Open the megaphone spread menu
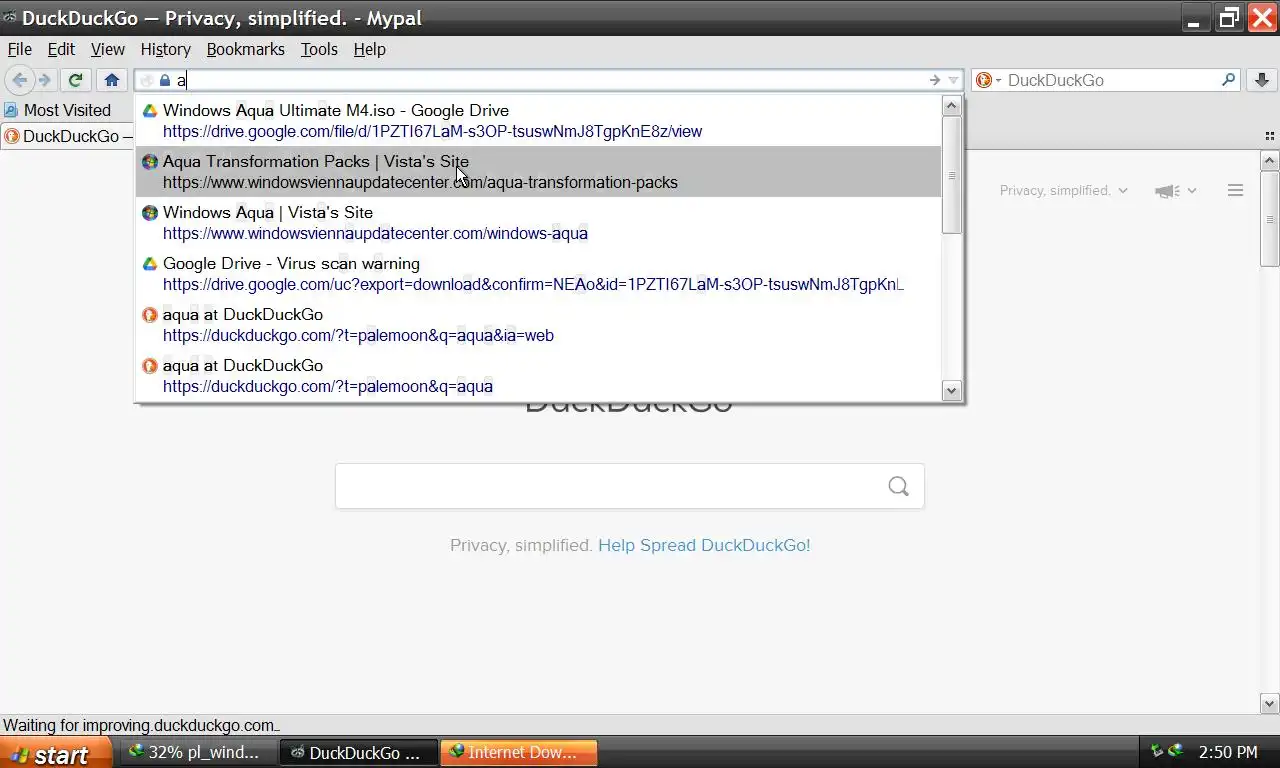The height and width of the screenshot is (768, 1280). [x=1175, y=191]
